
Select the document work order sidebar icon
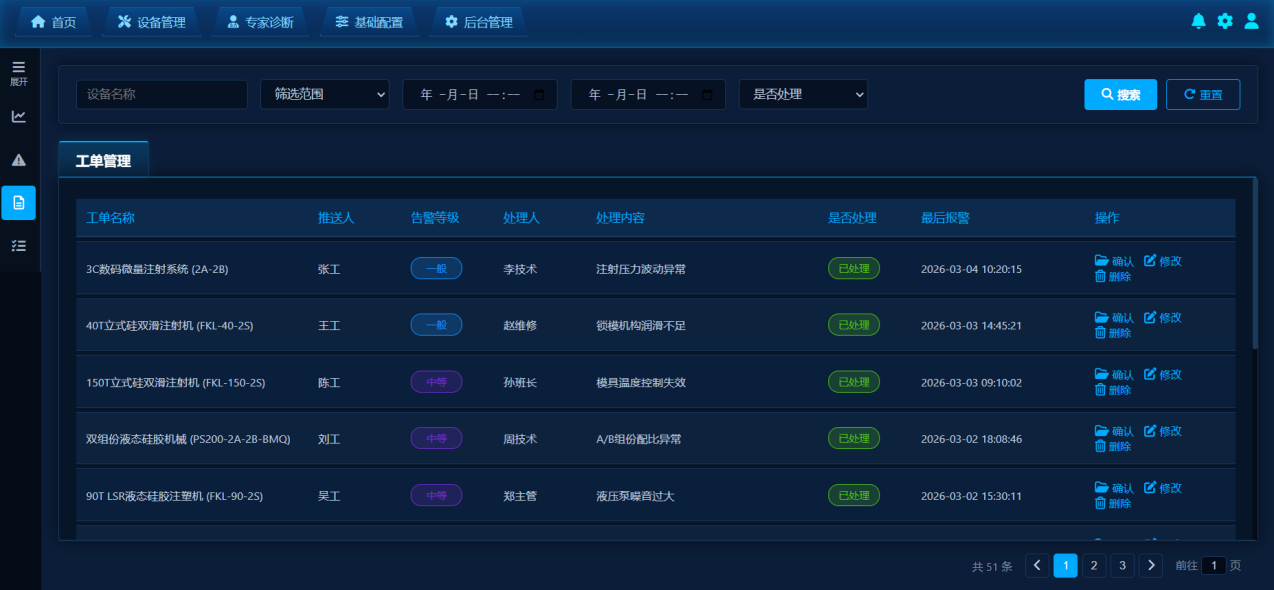[19, 203]
